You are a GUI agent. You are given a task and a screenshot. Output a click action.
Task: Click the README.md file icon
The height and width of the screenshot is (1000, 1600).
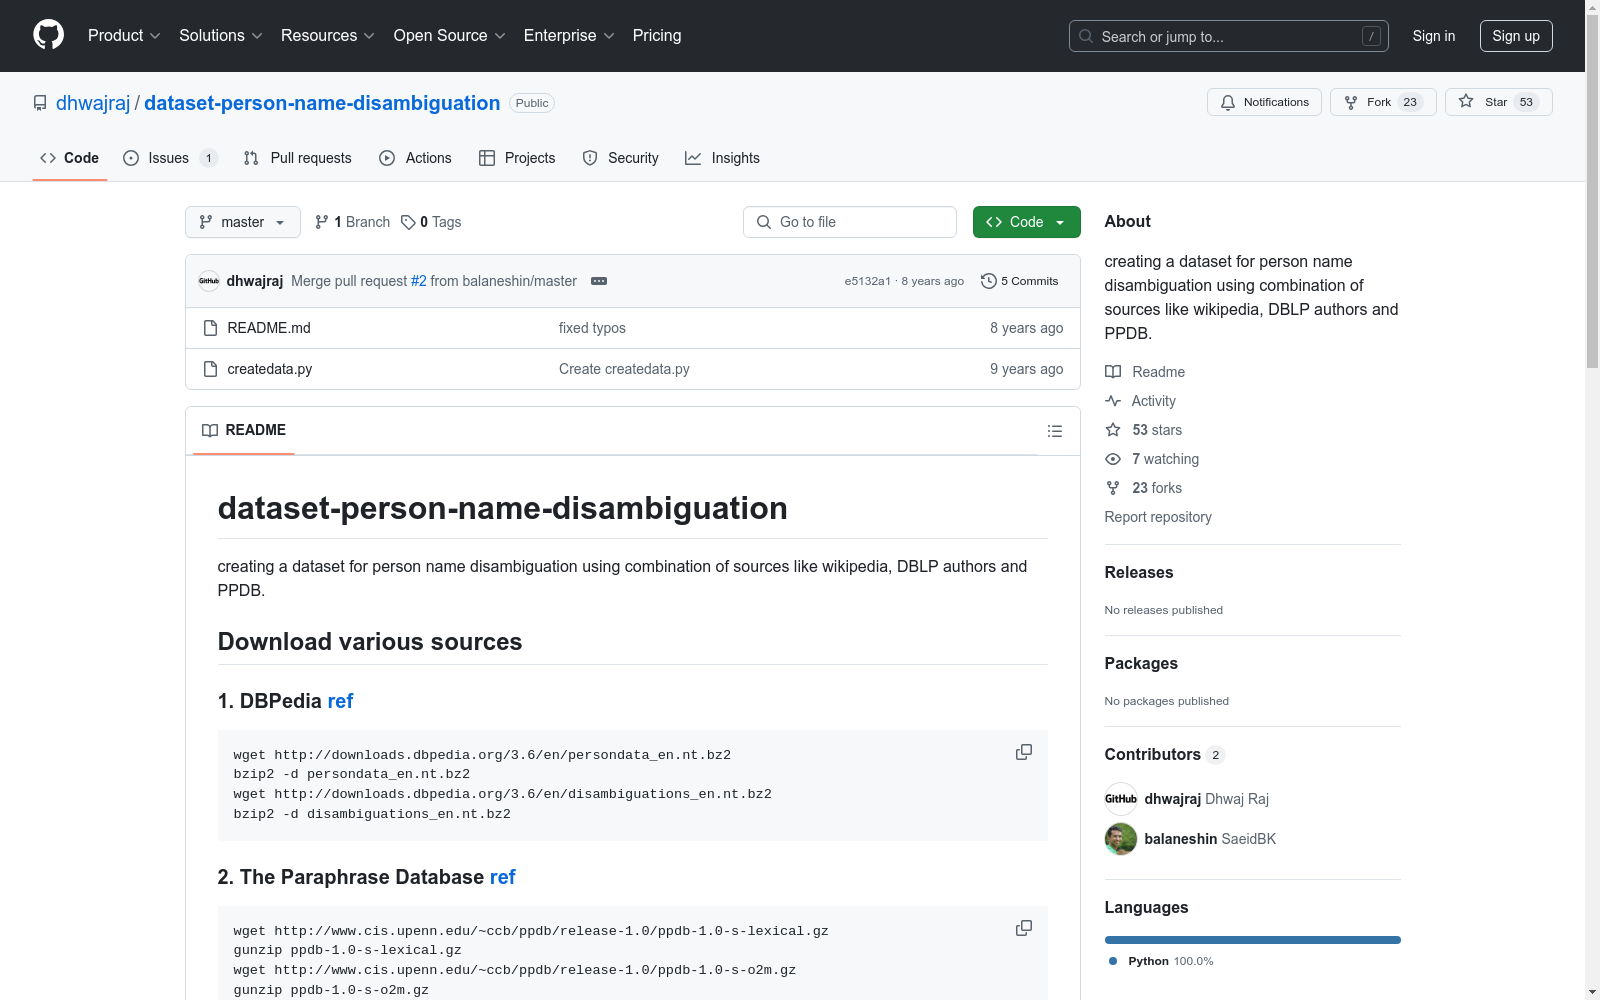pyautogui.click(x=210, y=328)
